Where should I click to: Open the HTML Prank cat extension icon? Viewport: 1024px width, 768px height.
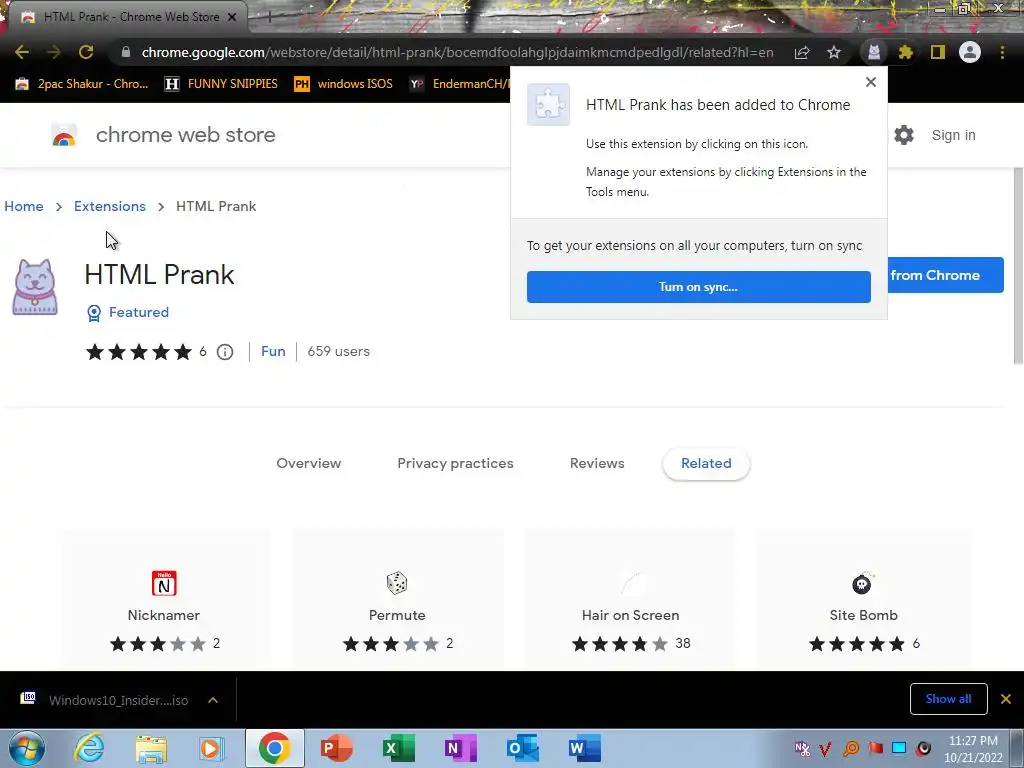click(x=874, y=52)
